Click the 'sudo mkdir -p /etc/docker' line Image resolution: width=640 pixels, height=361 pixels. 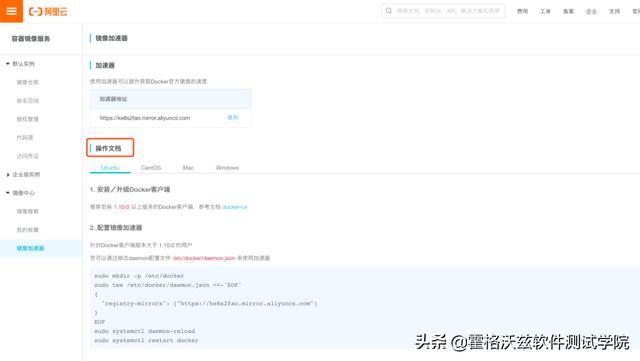click(139, 276)
